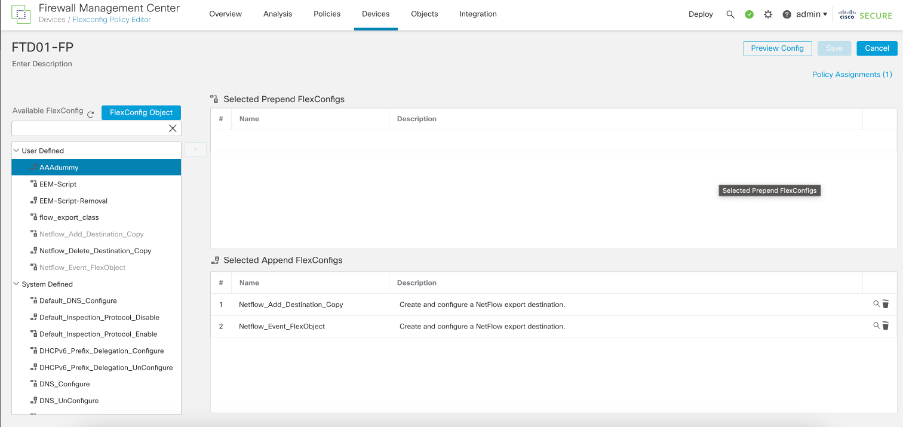
Task: Delete Netflow_Event_FlexObject with trash icon
Action: [x=886, y=326]
